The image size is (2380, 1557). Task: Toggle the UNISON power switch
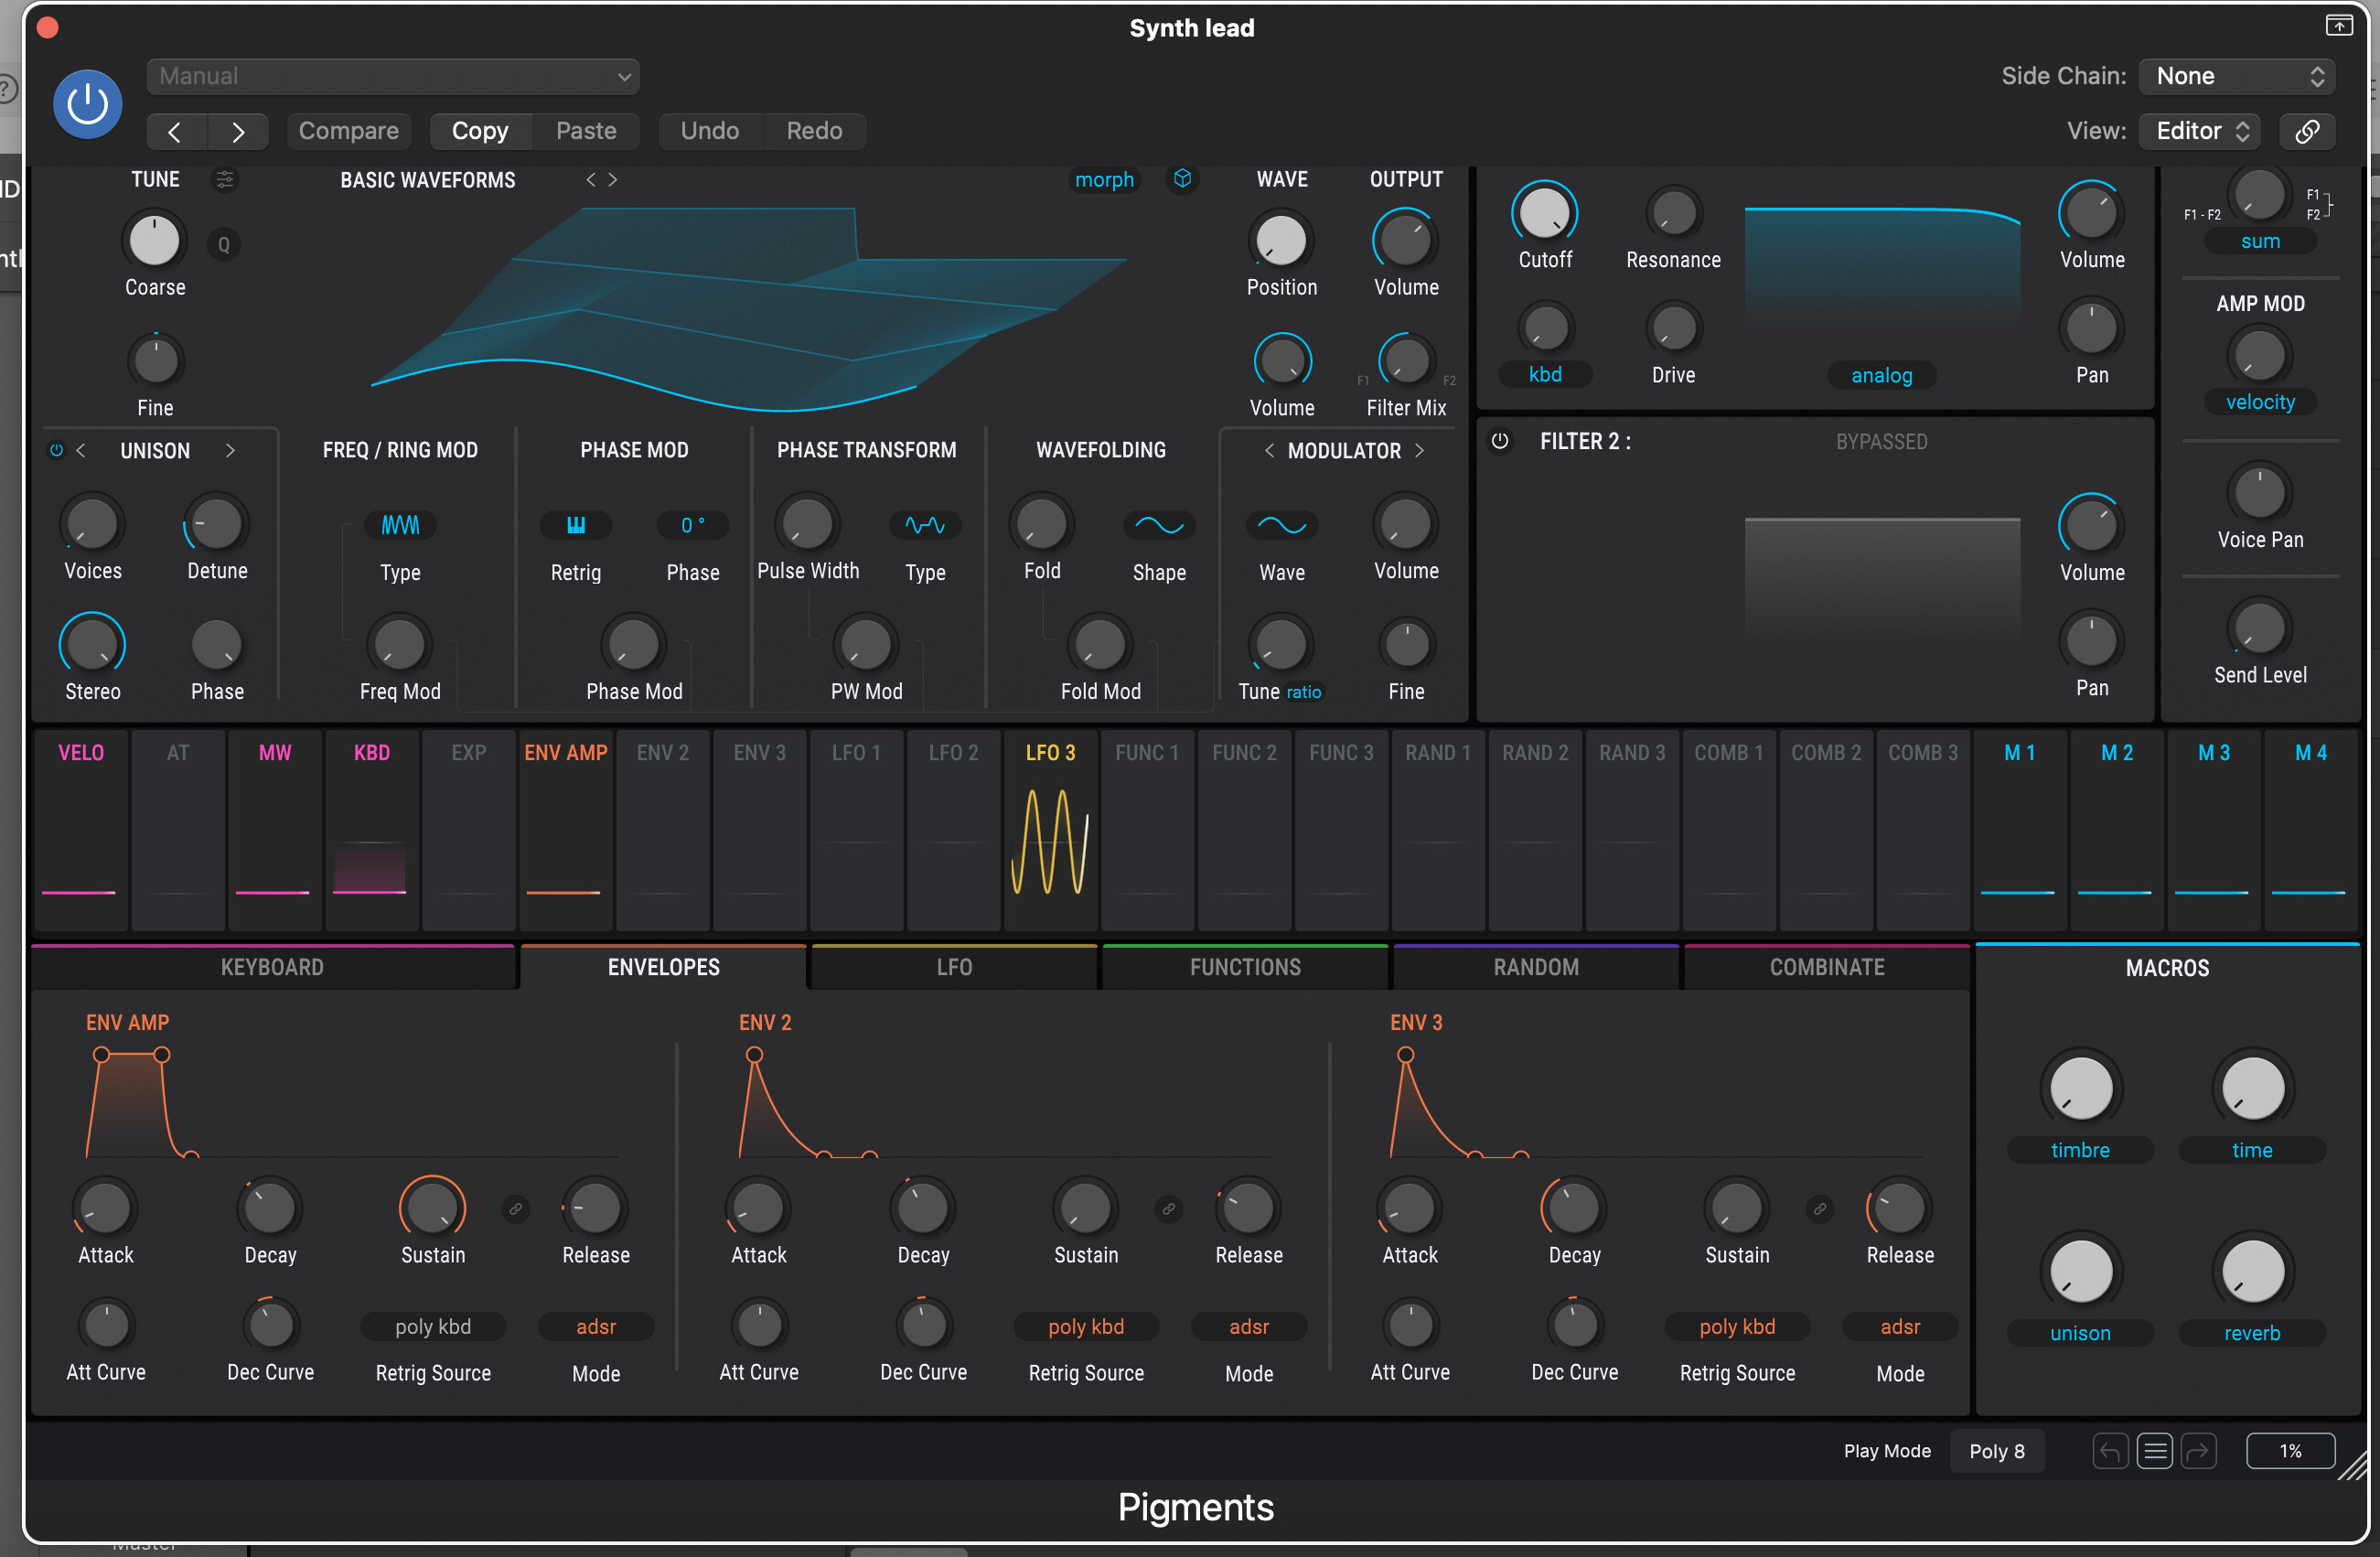pos(57,450)
